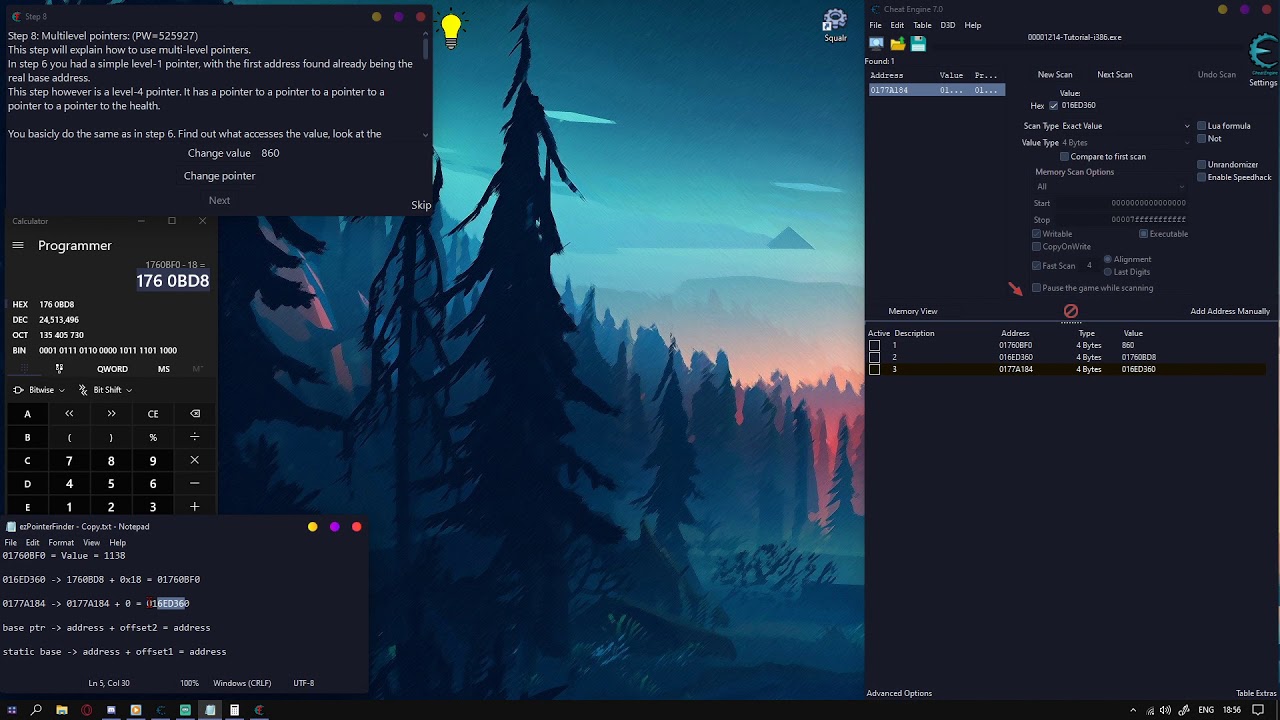The image size is (1280, 720).
Task: Open the notification center icon
Action: tap(1258, 710)
